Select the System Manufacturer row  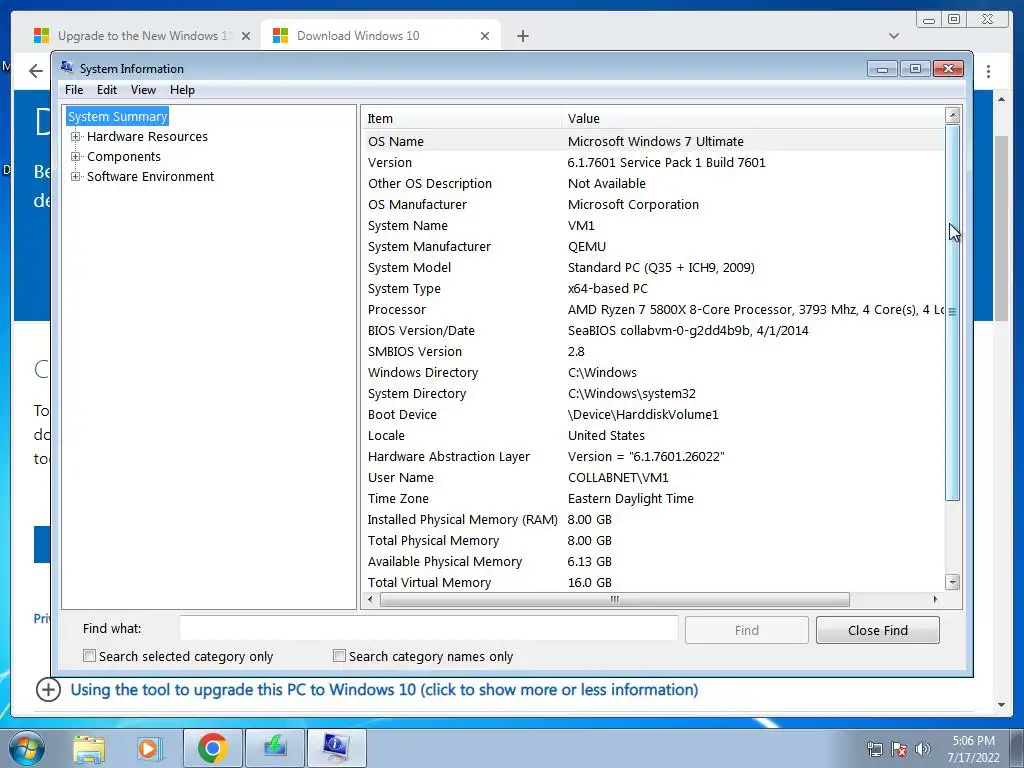(x=653, y=246)
